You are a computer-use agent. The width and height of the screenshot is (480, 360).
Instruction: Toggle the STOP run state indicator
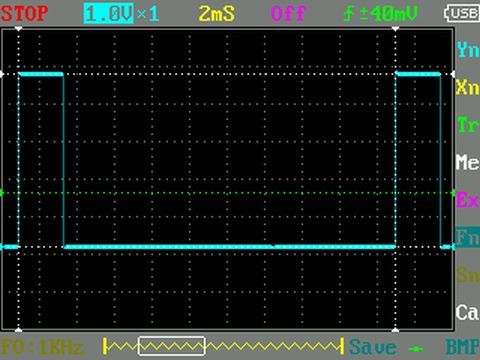24,14
